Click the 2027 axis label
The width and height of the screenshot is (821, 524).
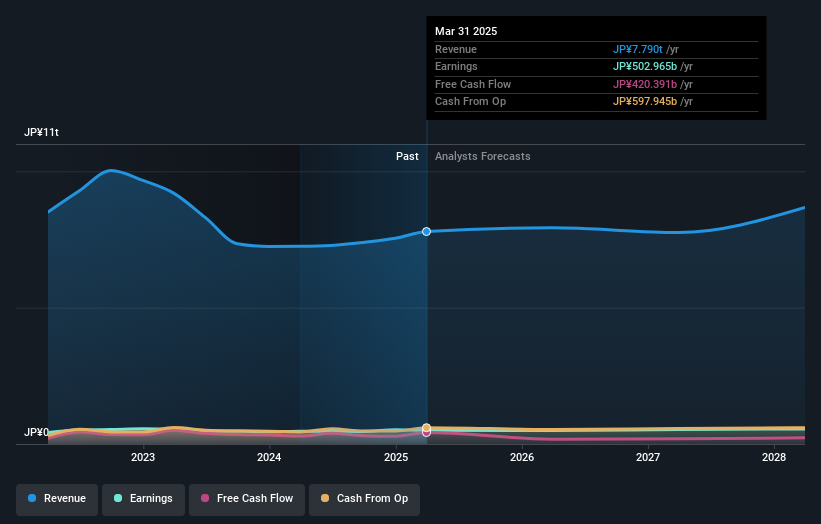point(648,457)
